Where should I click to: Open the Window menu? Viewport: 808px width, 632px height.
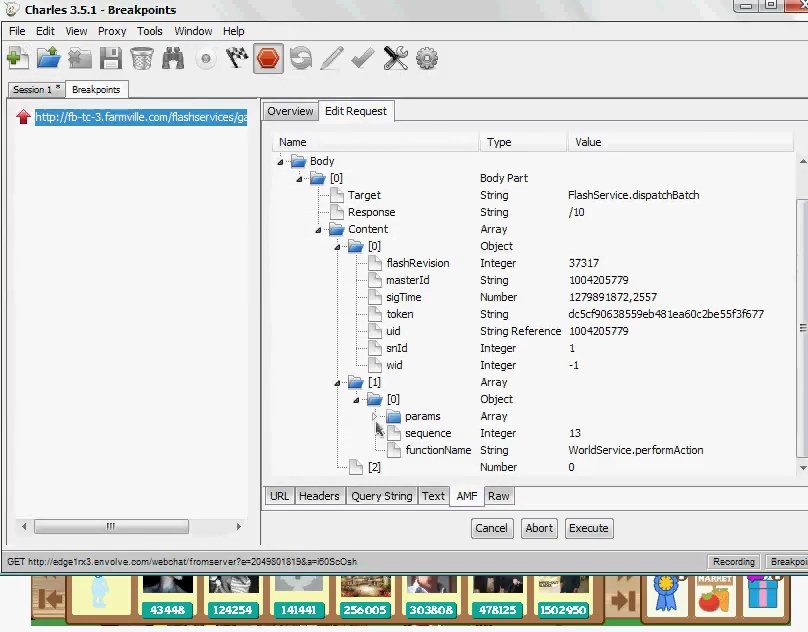click(x=193, y=31)
